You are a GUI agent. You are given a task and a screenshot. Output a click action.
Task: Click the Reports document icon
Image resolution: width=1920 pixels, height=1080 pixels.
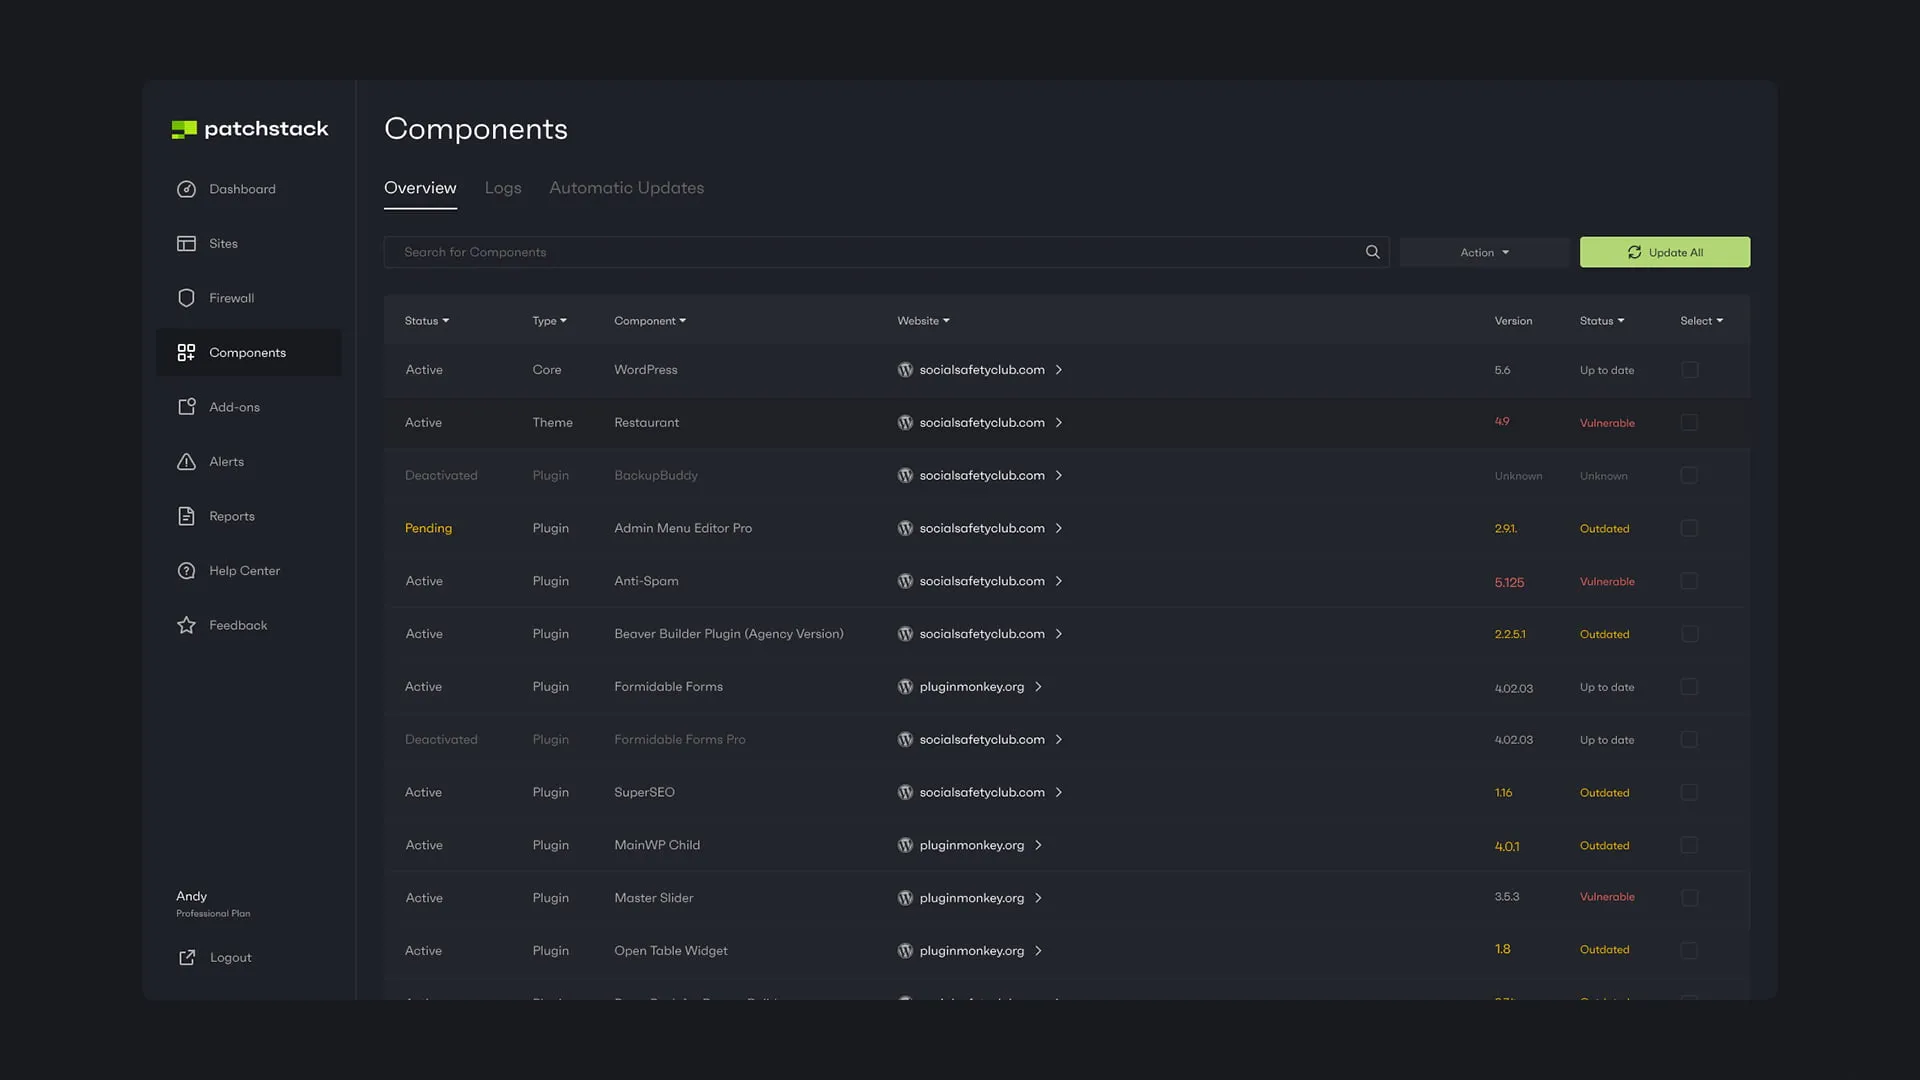tap(186, 516)
